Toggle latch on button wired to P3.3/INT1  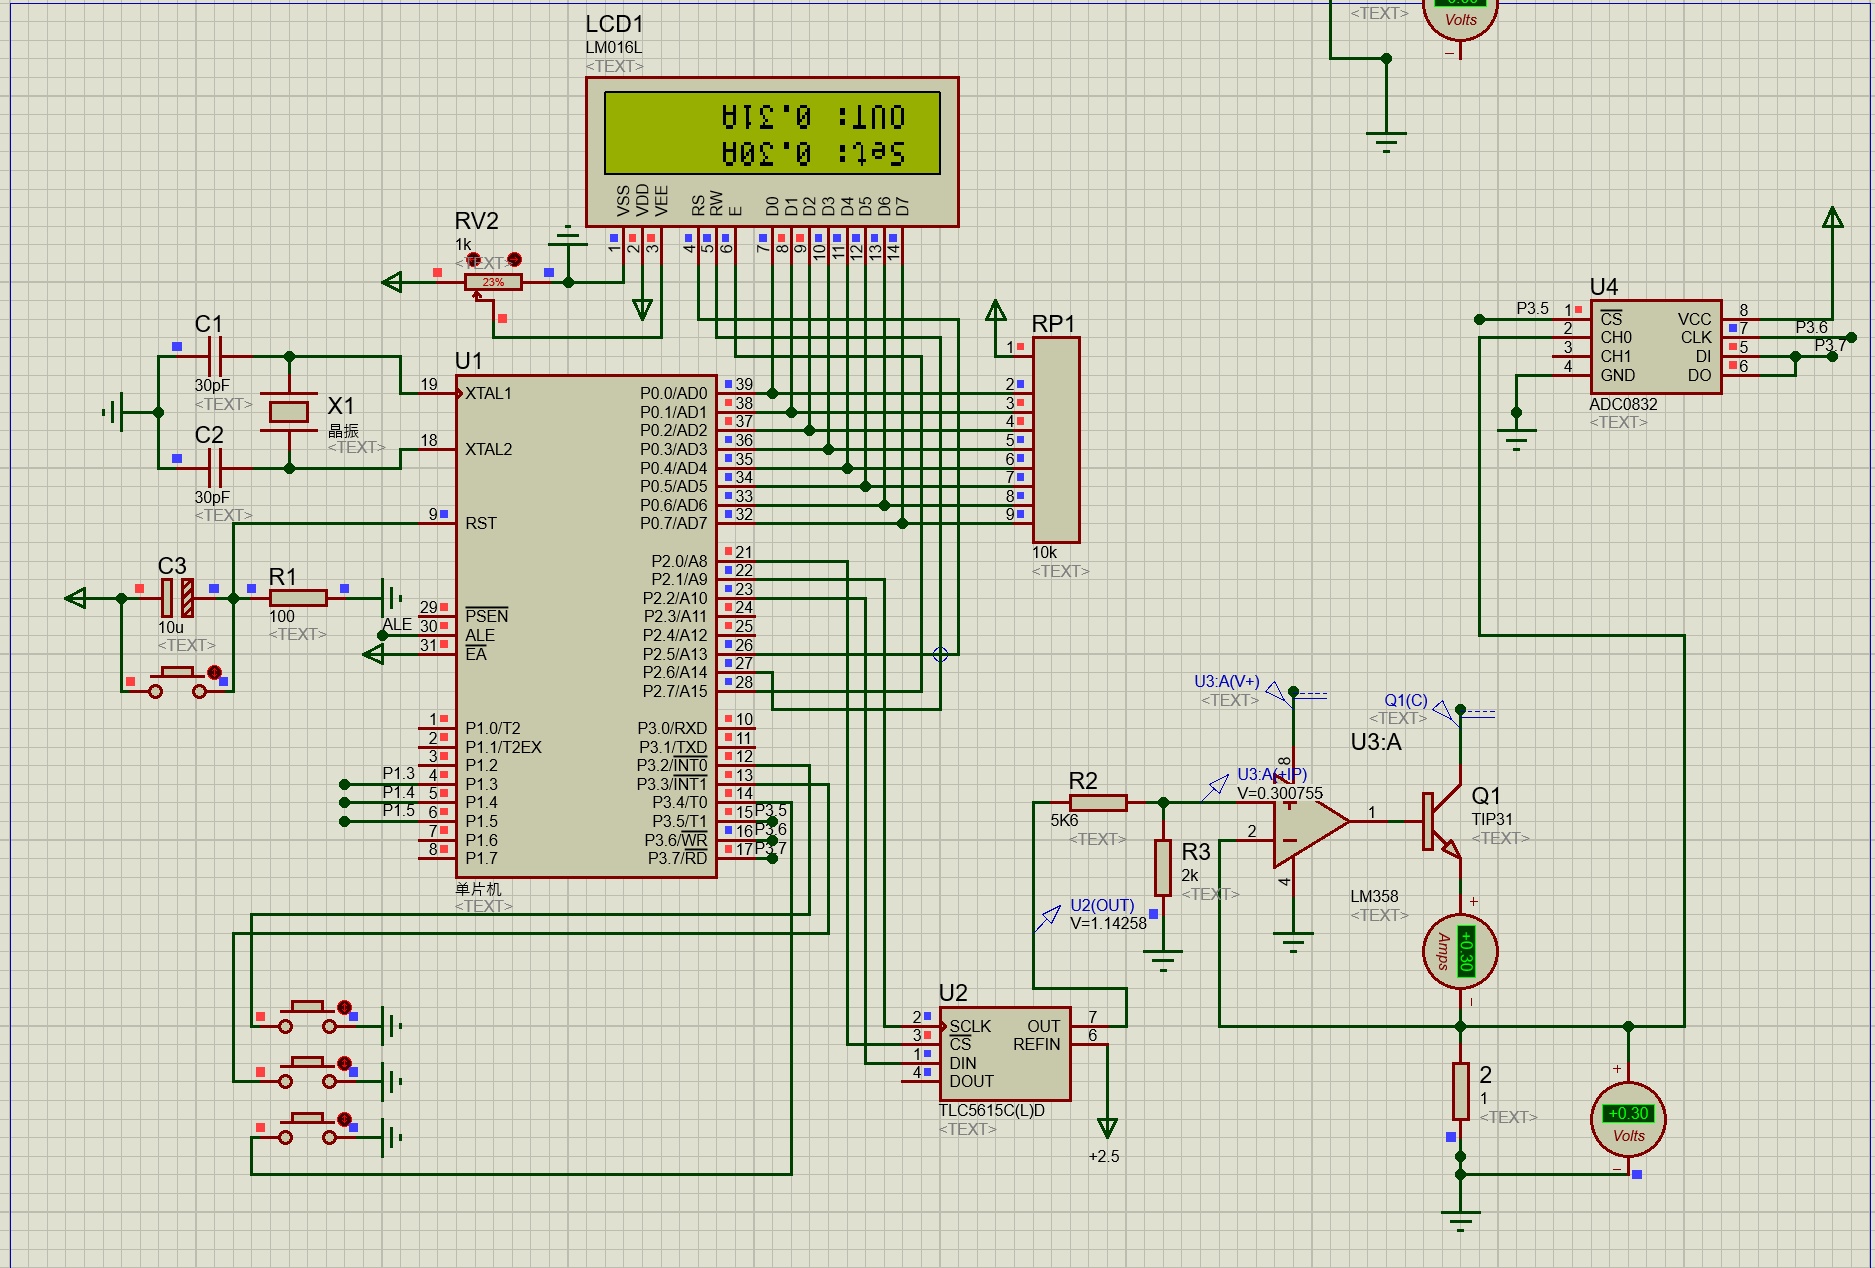(344, 1063)
